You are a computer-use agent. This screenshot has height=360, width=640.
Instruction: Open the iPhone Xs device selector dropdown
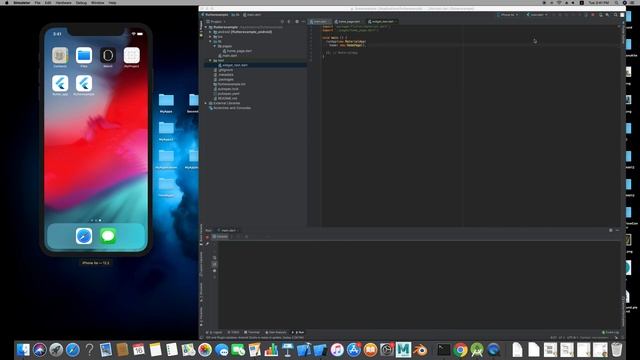508,15
